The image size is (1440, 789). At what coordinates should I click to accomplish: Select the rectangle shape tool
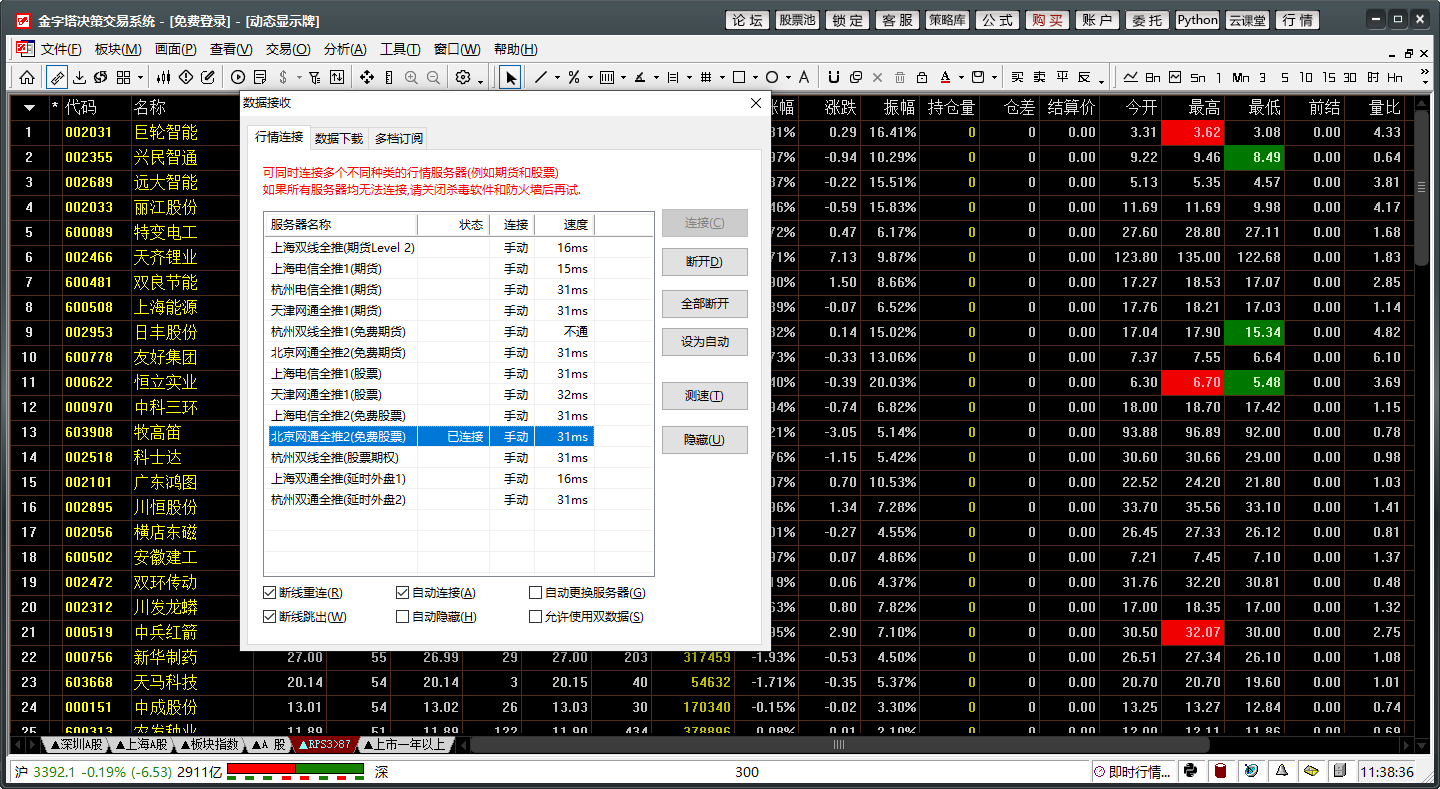(739, 77)
